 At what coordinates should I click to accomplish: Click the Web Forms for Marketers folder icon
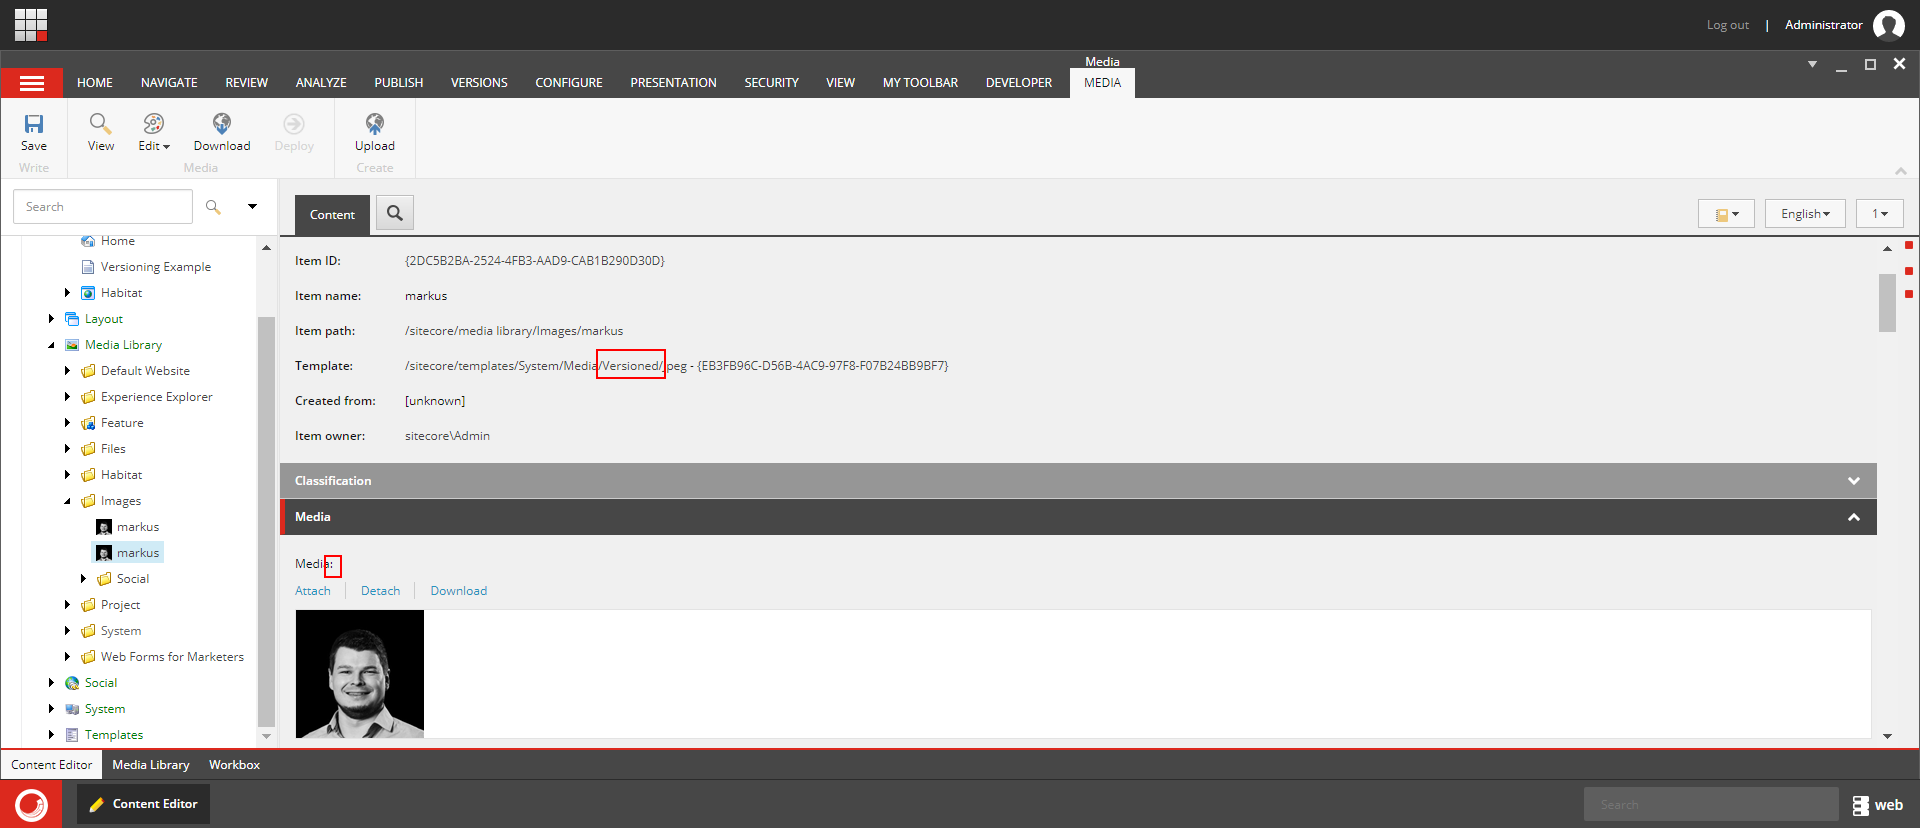88,657
